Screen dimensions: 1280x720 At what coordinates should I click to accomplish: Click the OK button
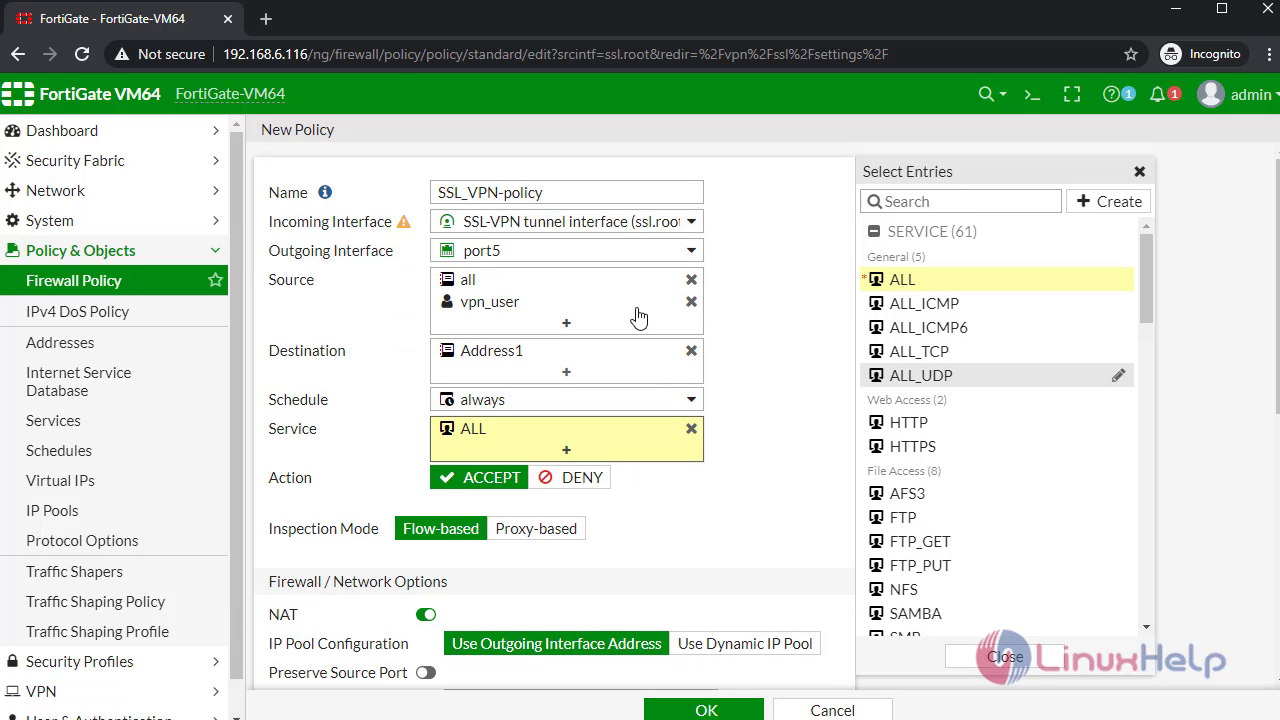704,709
